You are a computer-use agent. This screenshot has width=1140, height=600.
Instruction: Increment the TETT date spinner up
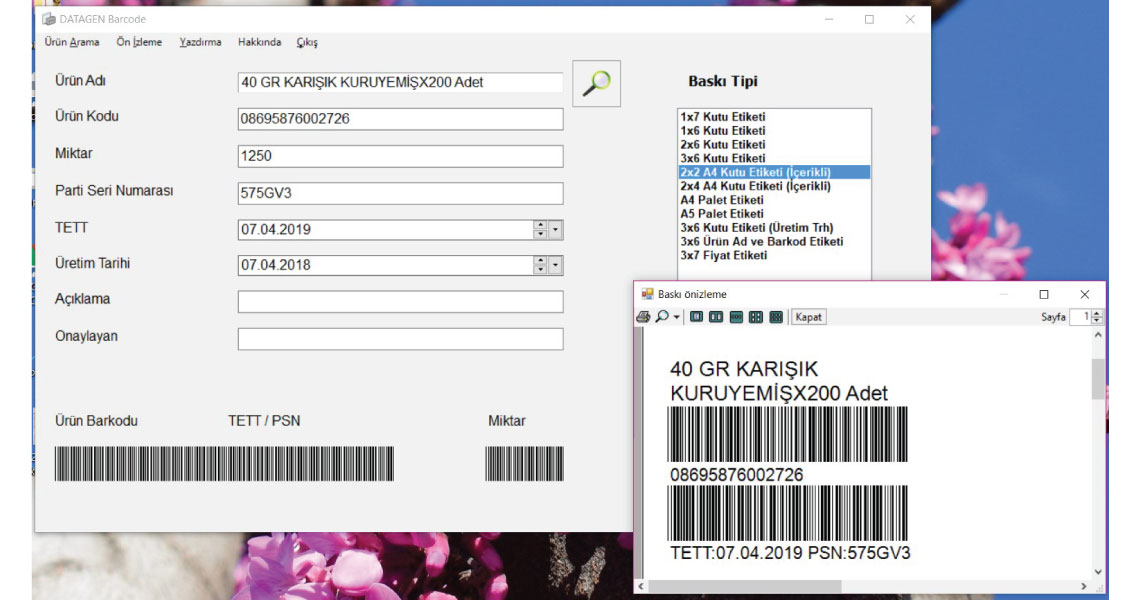540,225
